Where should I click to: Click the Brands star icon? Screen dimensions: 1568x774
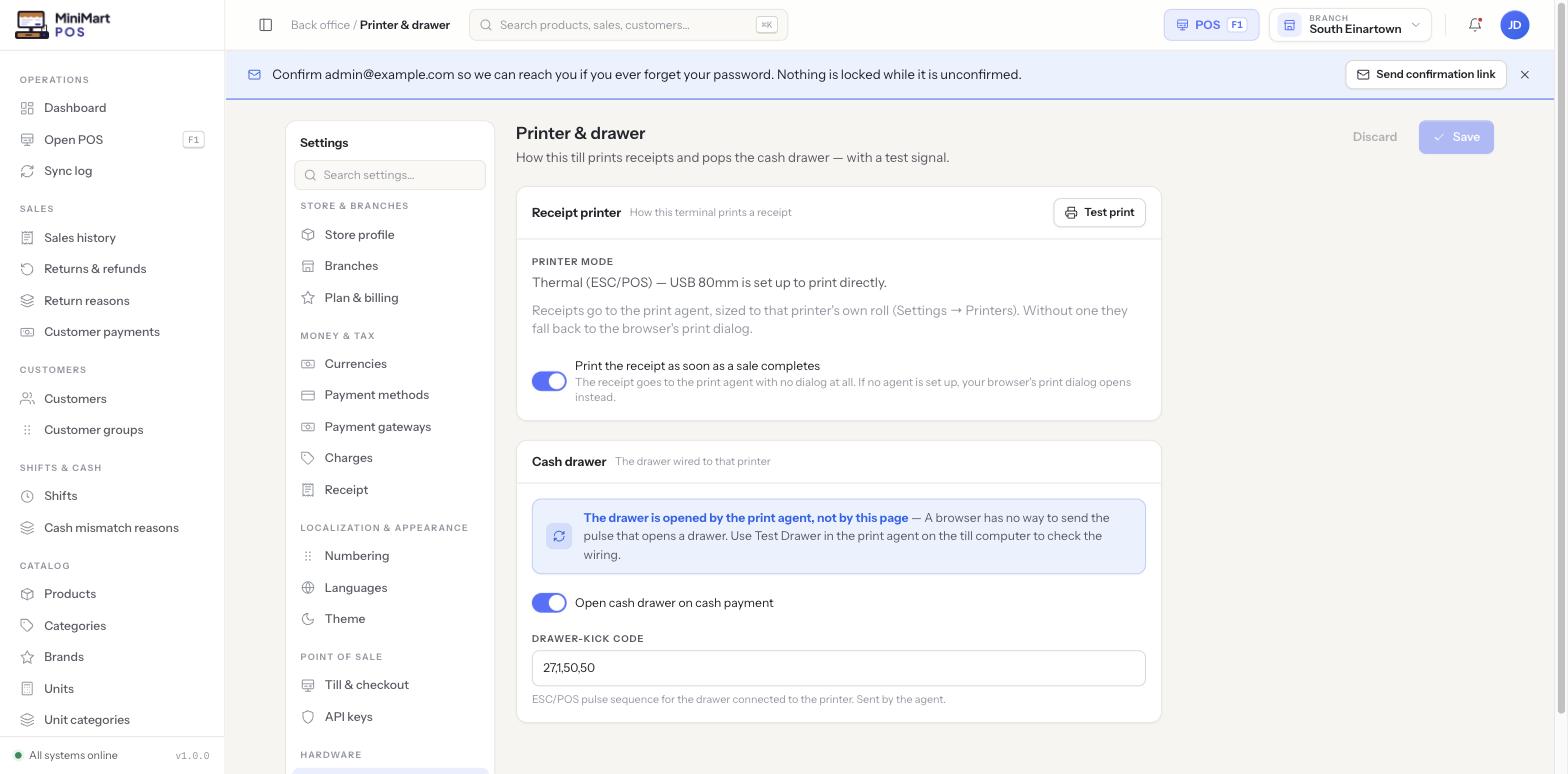(27, 657)
